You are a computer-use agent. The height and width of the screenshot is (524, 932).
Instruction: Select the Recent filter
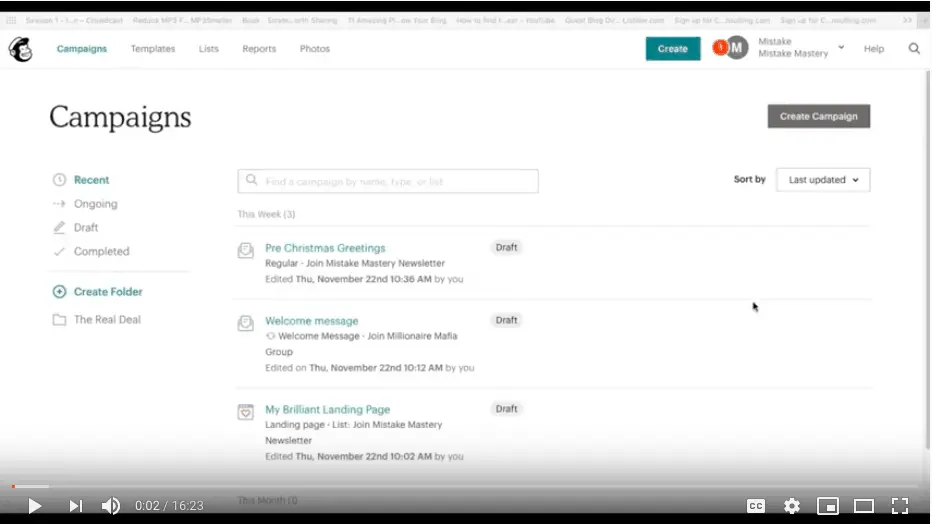92,180
